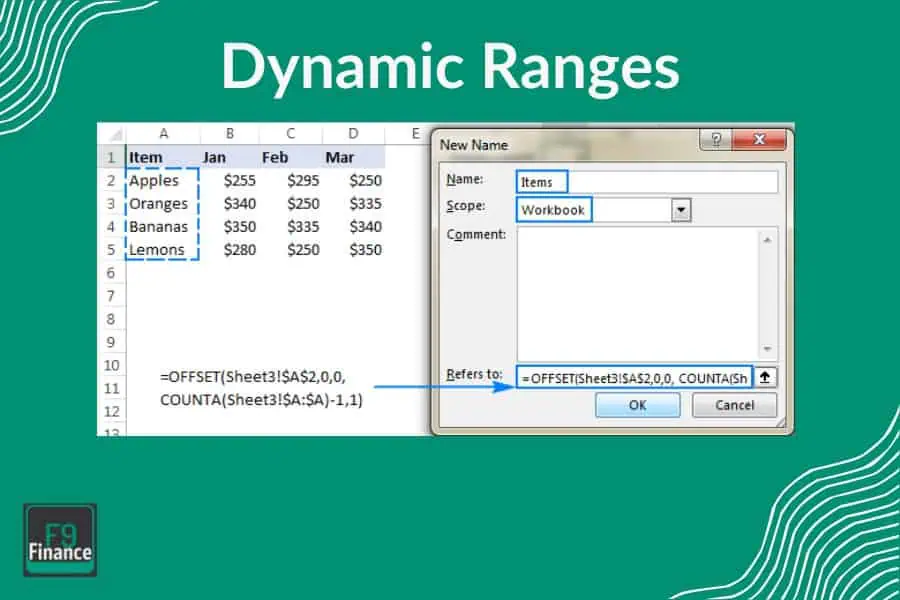This screenshot has height=600, width=900.
Task: Close the New Name dialog
Action: [x=761, y=141]
